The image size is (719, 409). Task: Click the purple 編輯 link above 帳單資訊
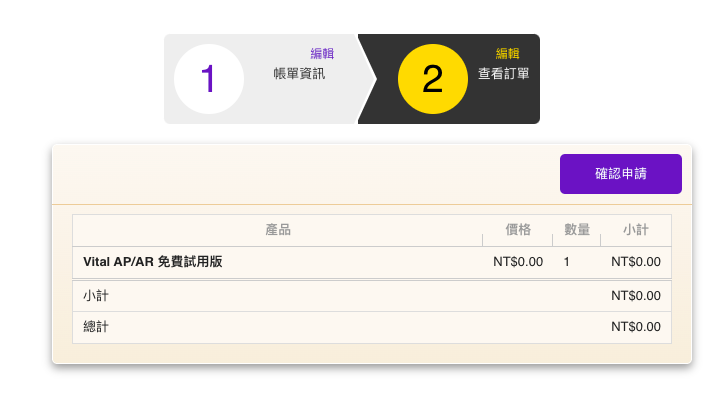click(322, 54)
